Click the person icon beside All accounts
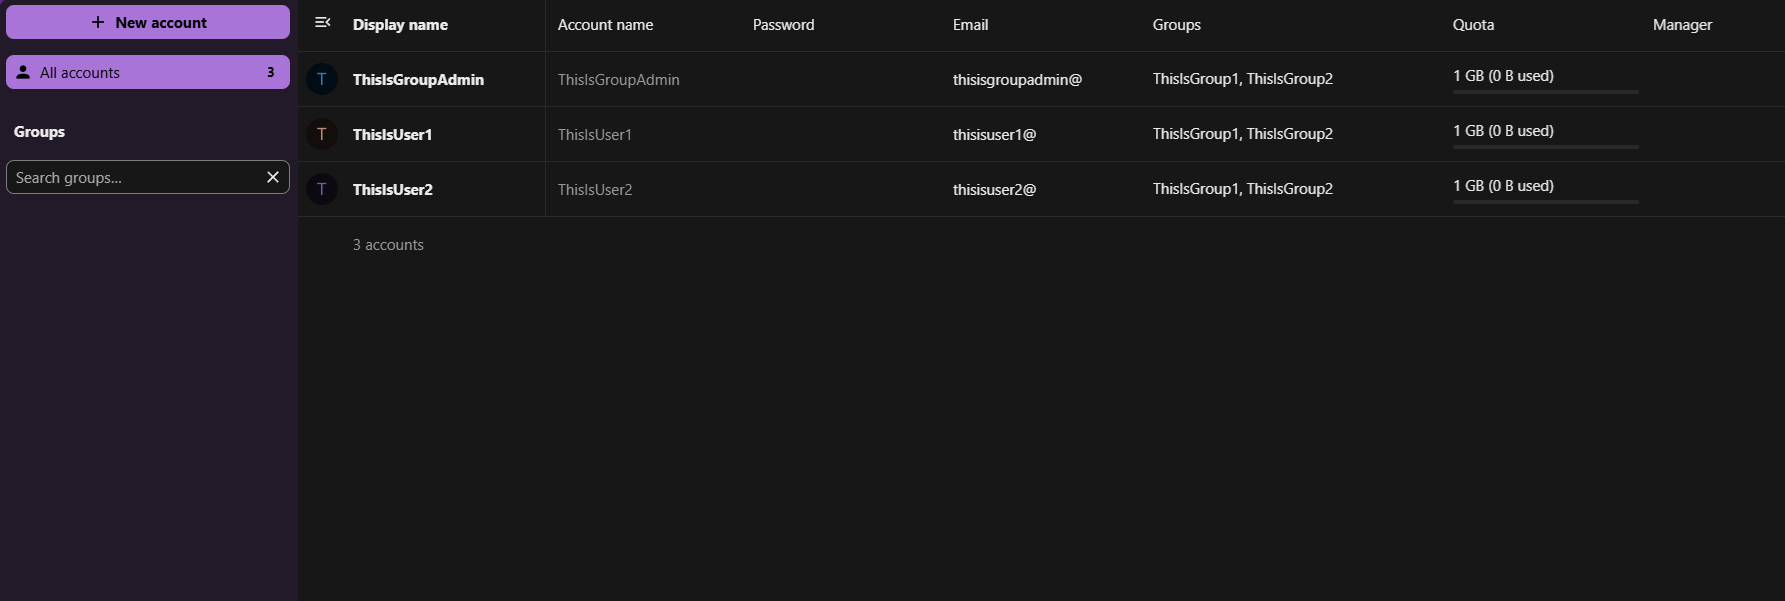 (x=23, y=72)
